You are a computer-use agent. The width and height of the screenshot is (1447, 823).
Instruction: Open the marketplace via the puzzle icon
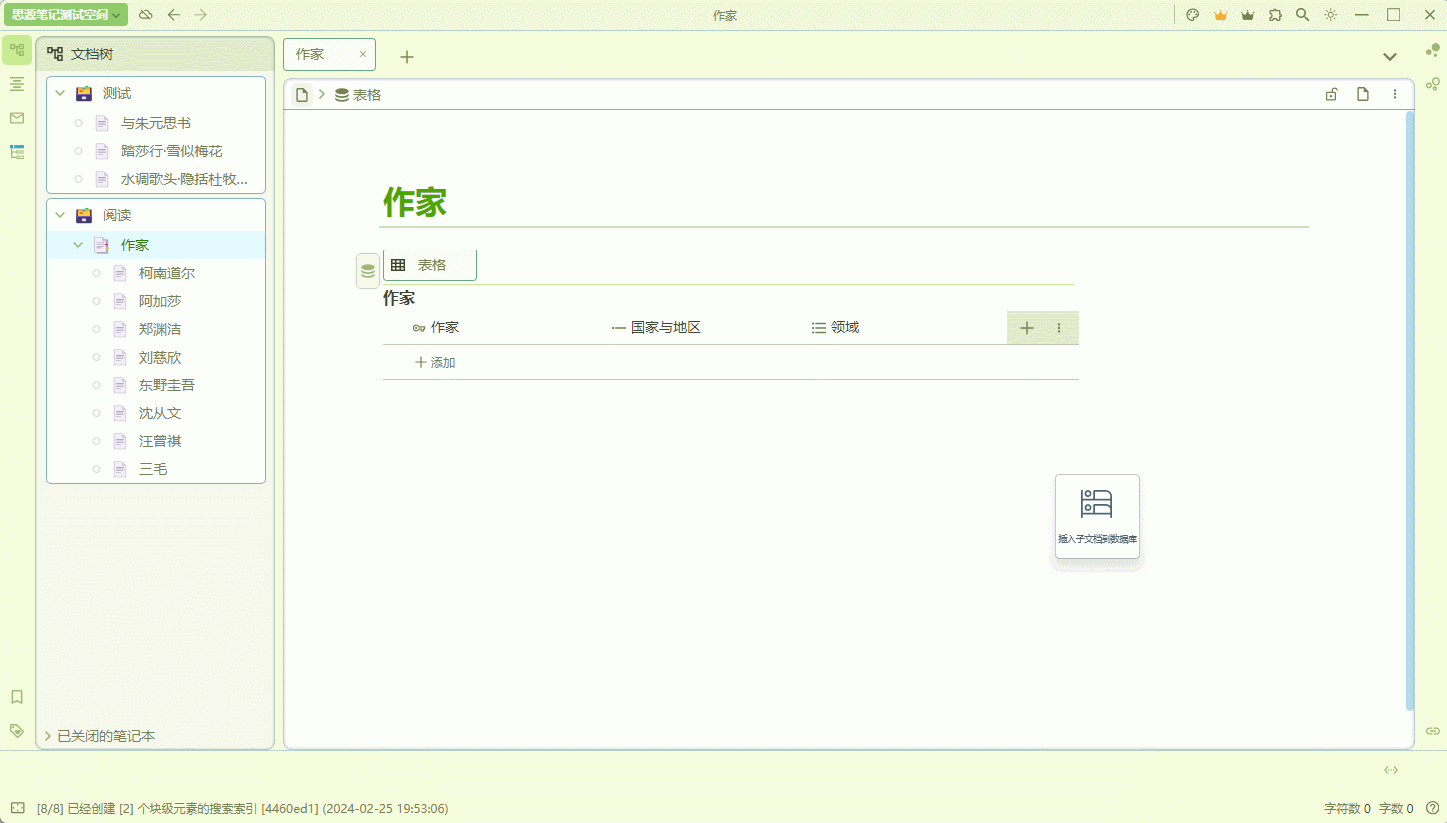click(x=1275, y=15)
